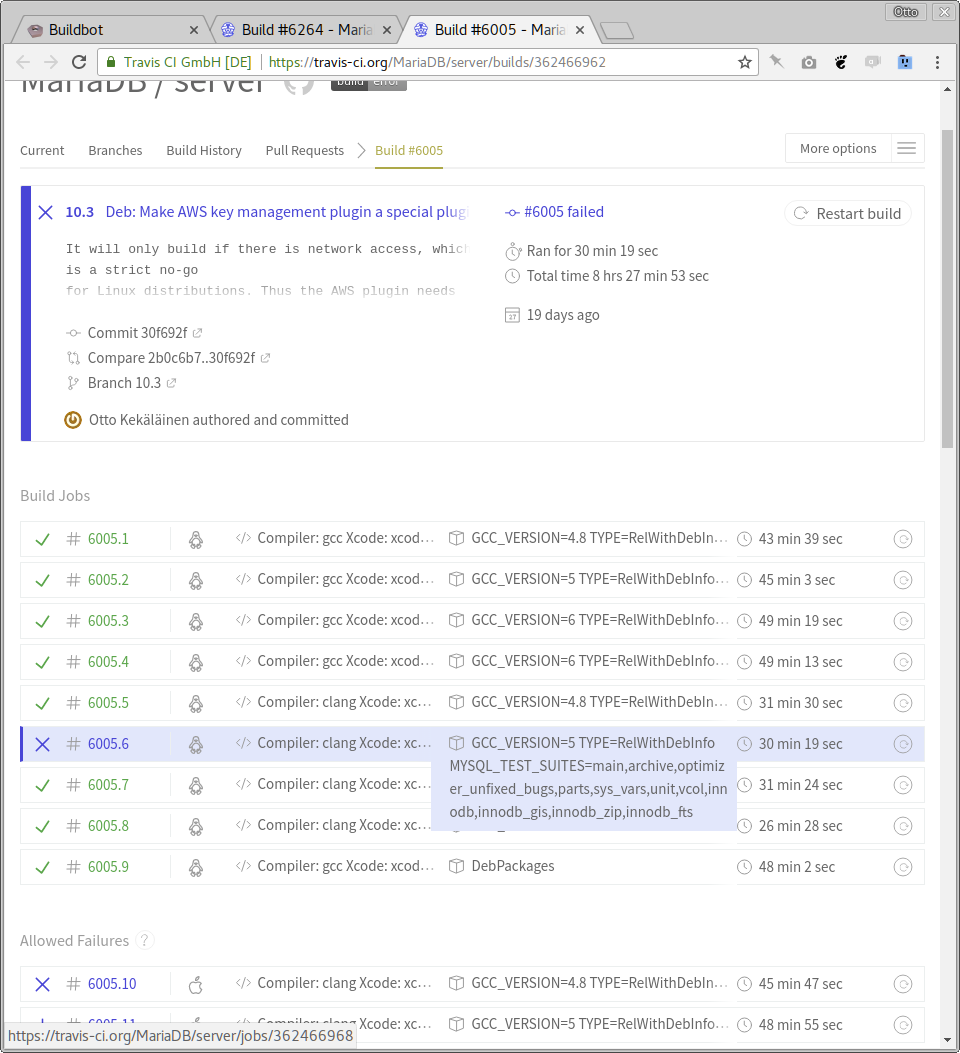Open job 6005.3 link
The image size is (960, 1053).
[x=108, y=621]
